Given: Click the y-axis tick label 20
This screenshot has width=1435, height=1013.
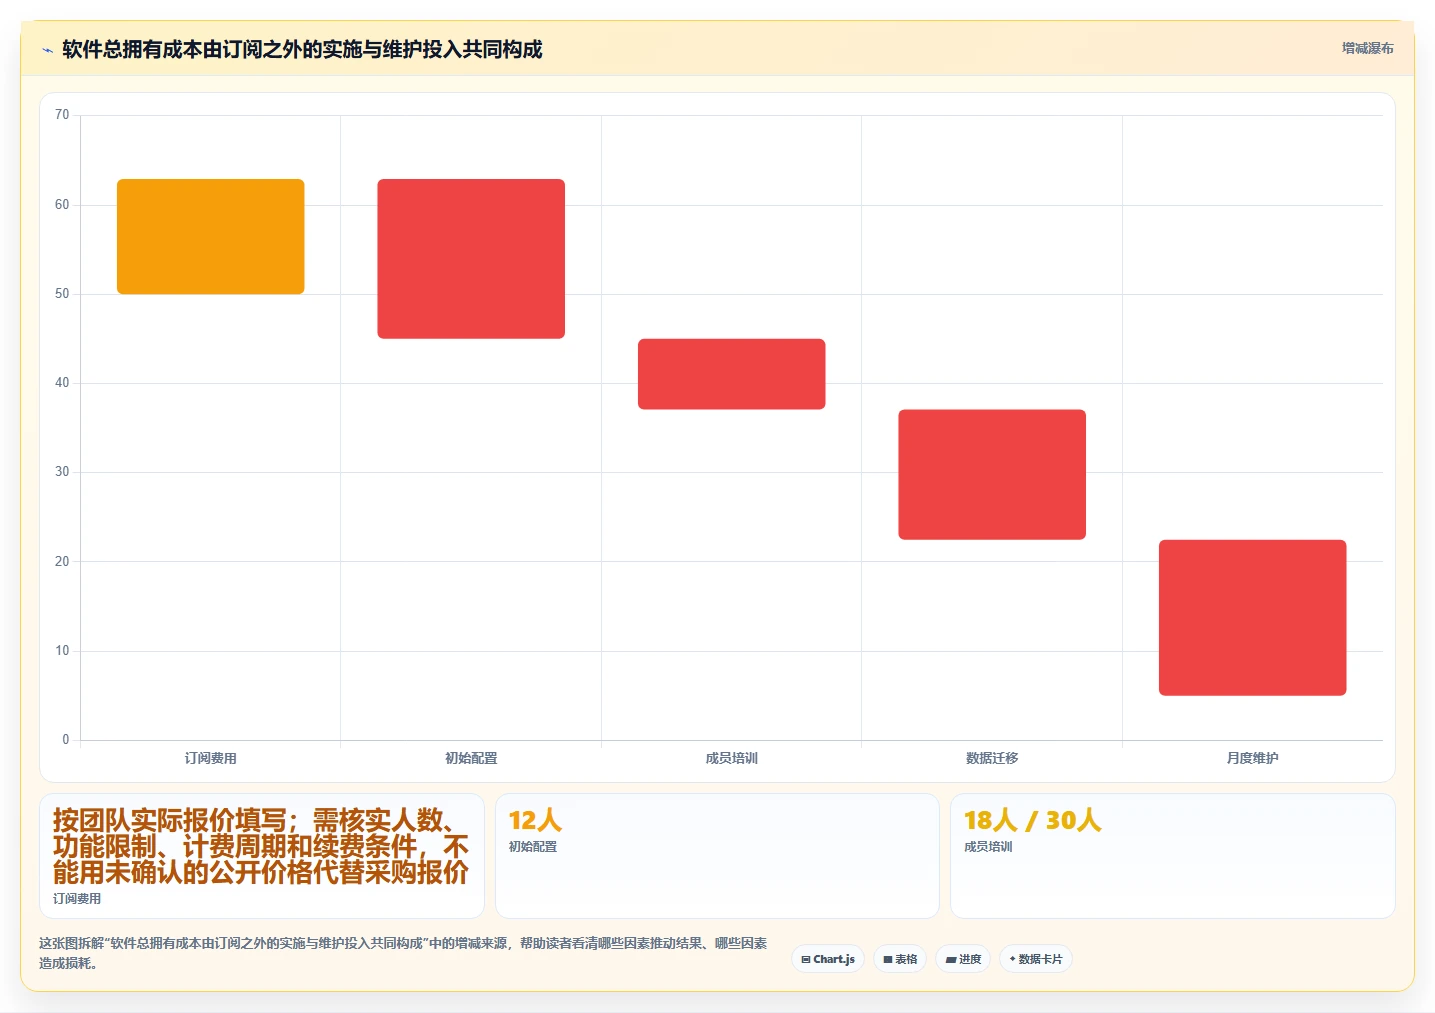Looking at the screenshot, I should click(62, 562).
